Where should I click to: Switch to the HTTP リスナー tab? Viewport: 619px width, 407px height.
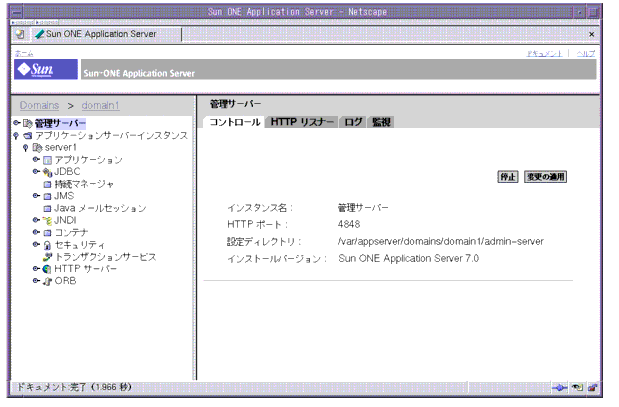pyautogui.click(x=302, y=122)
